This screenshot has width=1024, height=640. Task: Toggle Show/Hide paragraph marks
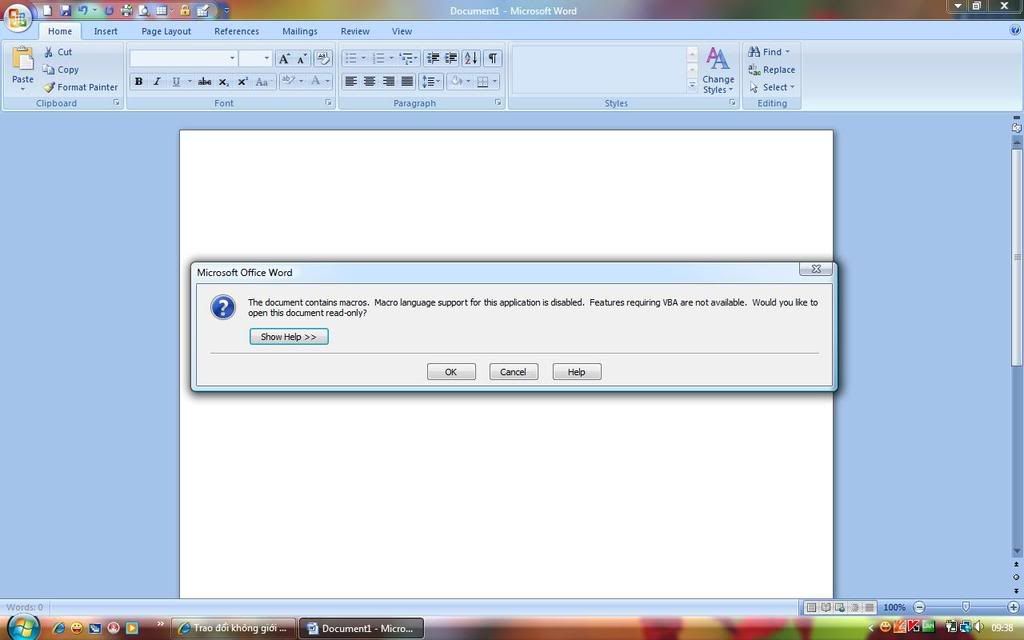(493, 58)
